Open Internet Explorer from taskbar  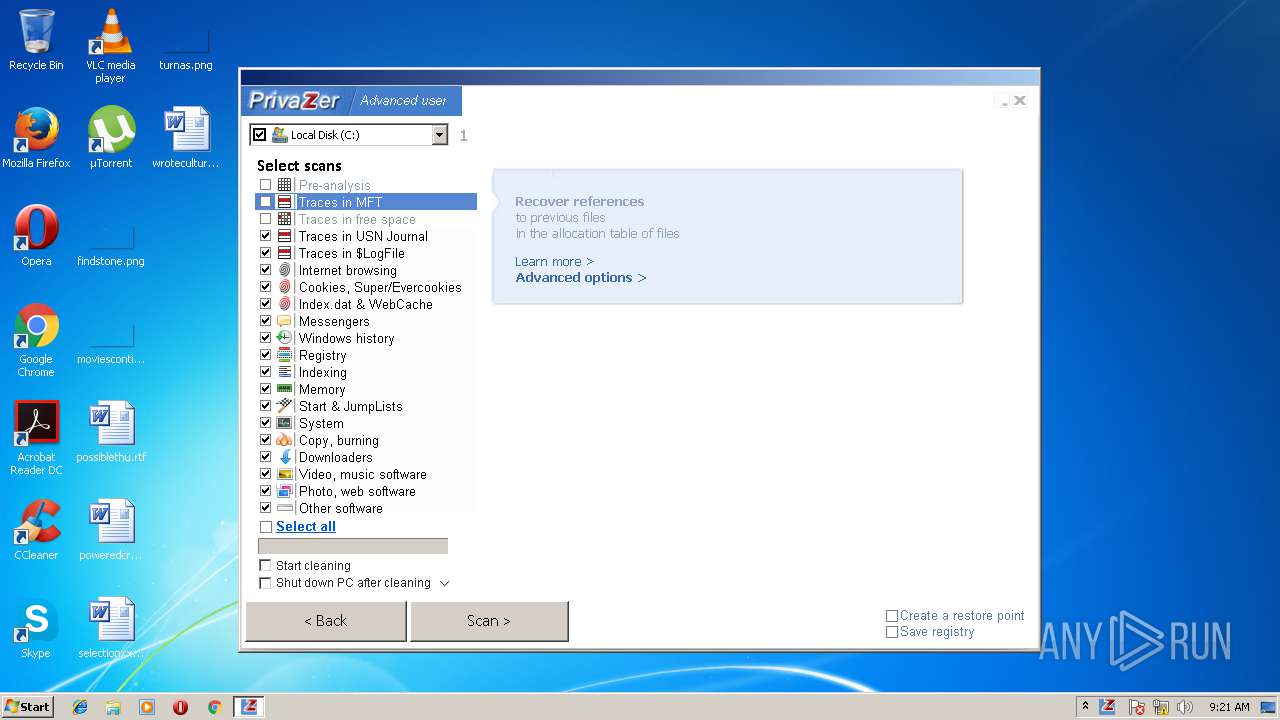click(x=80, y=707)
